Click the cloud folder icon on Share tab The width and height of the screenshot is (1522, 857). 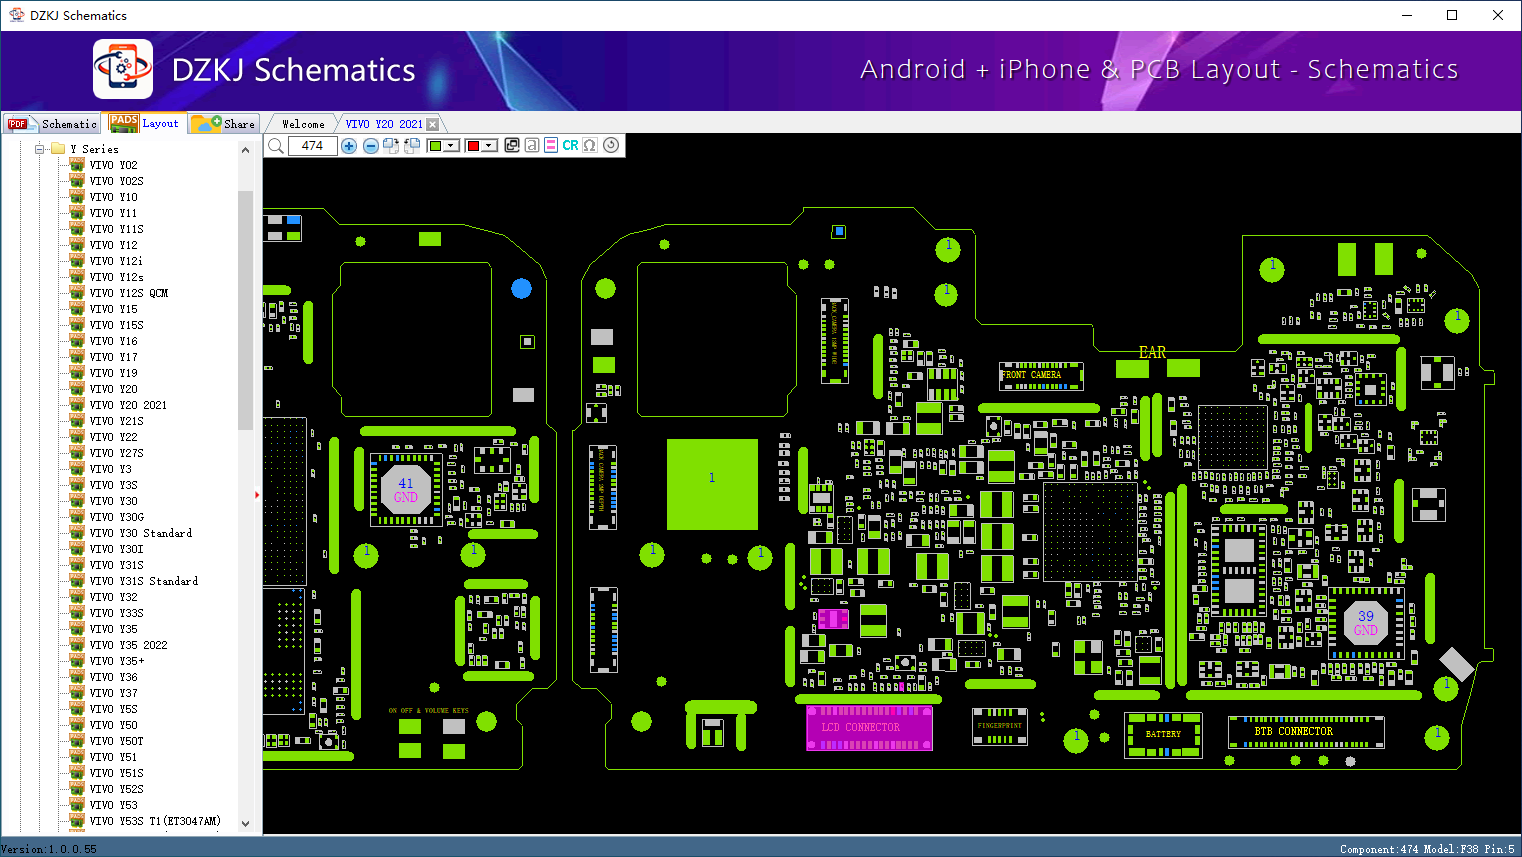point(206,123)
